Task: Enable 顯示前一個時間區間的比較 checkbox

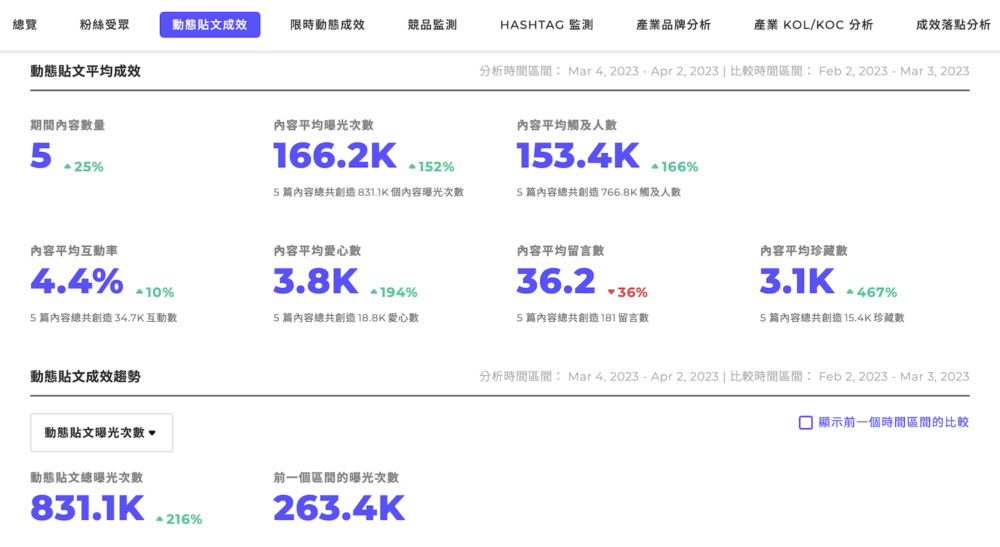Action: pos(805,422)
